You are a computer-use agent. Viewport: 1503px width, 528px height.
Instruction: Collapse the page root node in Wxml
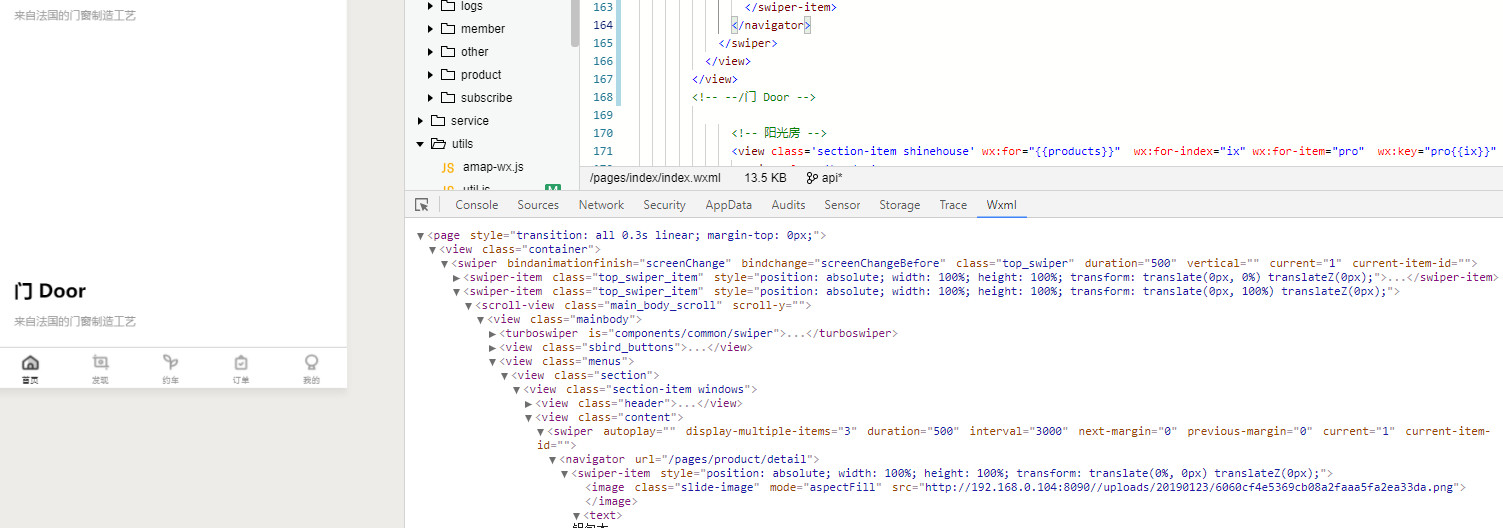pos(421,236)
